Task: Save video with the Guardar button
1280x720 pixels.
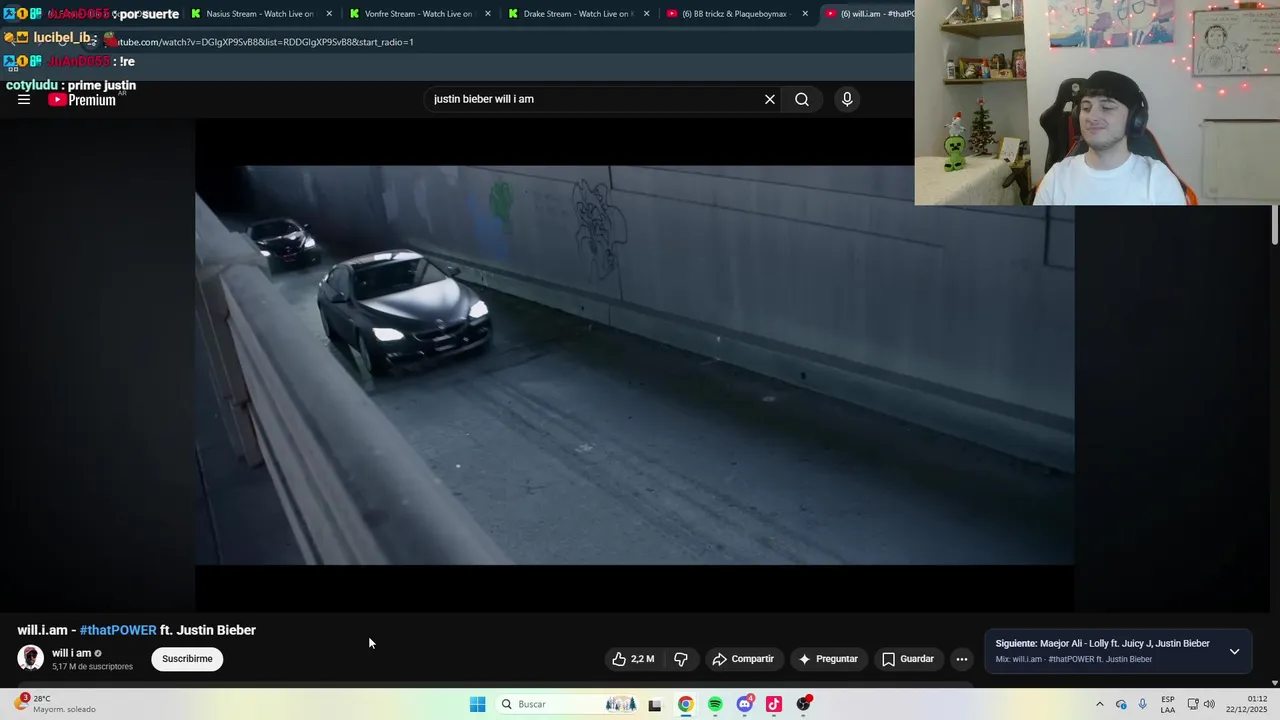Action: [908, 659]
